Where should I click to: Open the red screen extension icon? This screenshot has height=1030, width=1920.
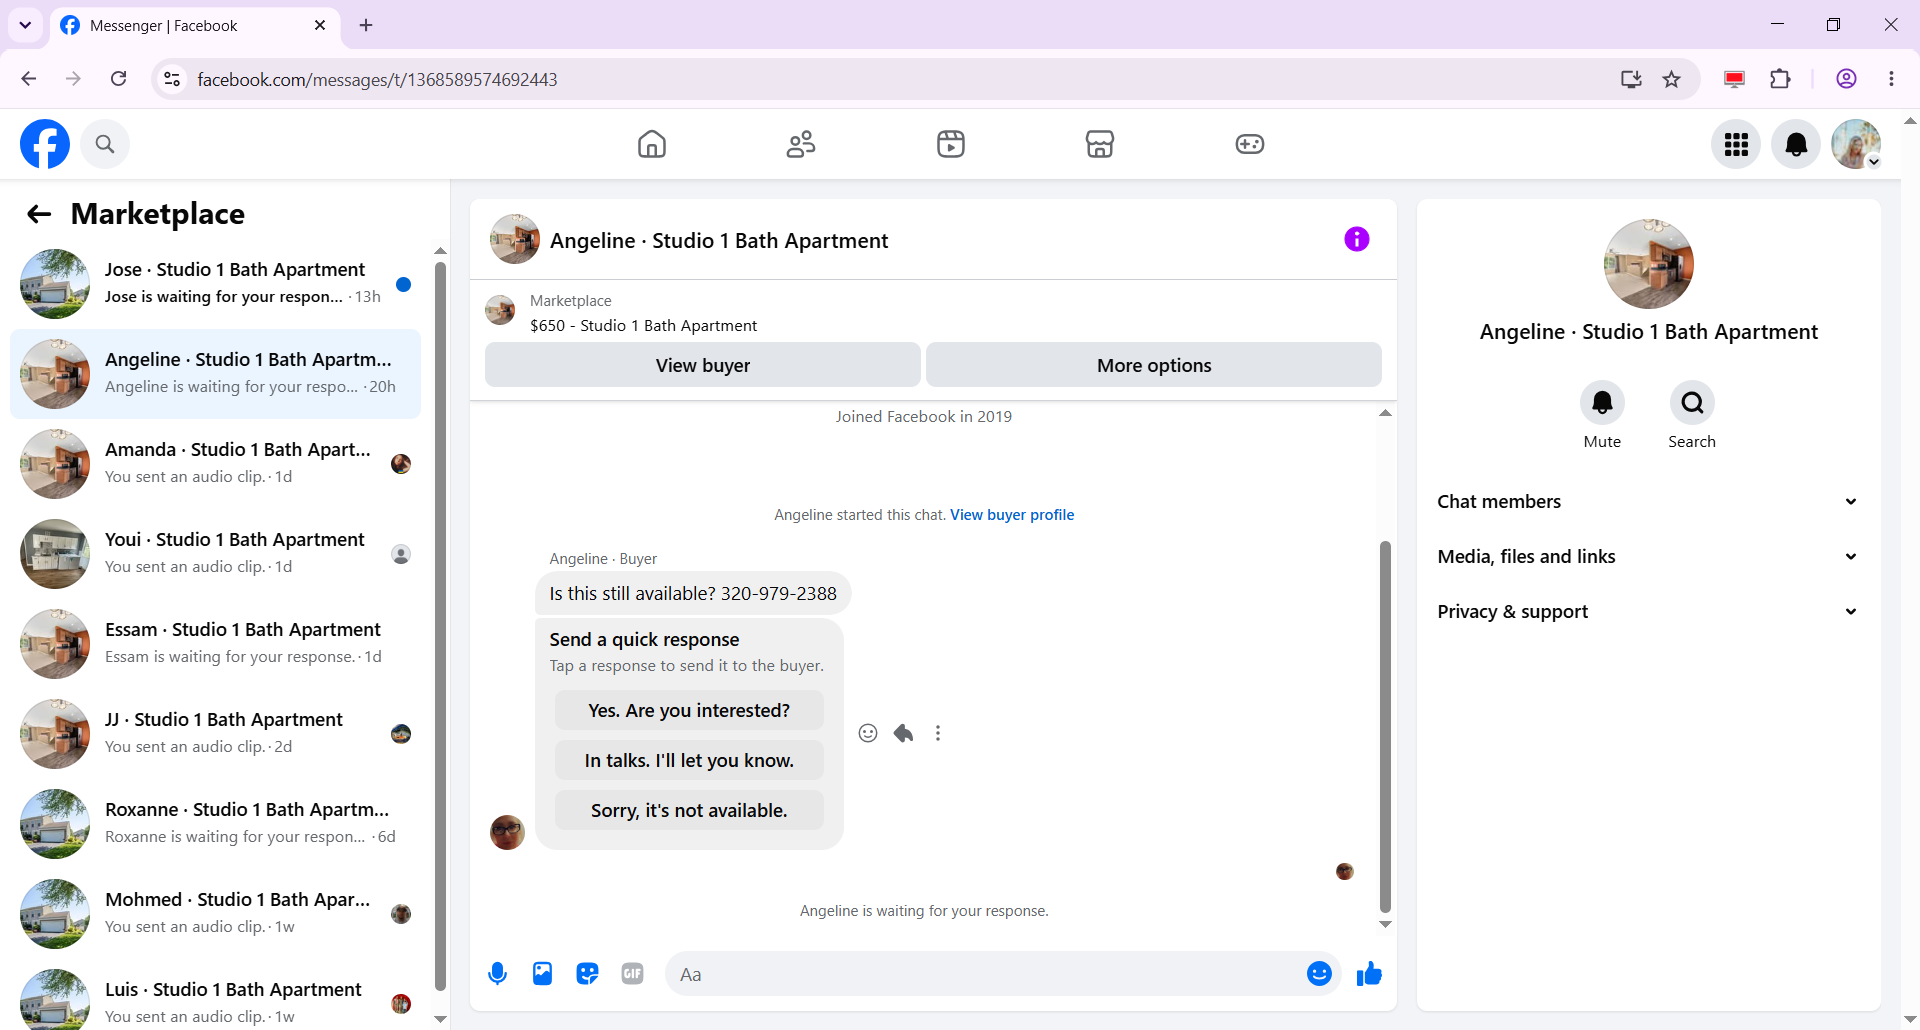click(1734, 79)
